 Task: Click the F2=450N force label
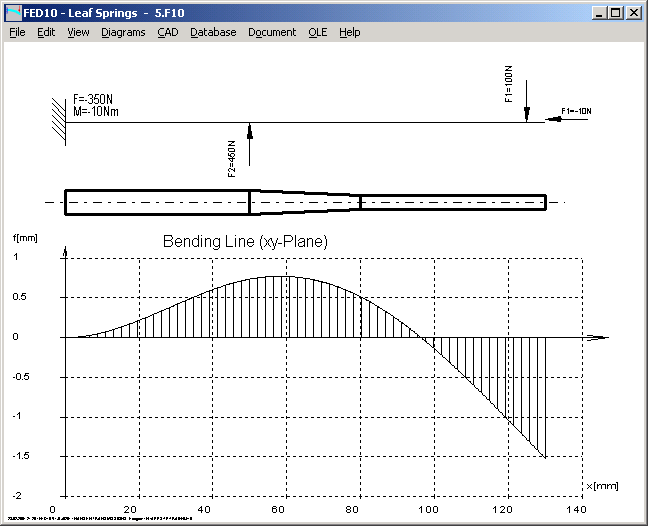232,158
